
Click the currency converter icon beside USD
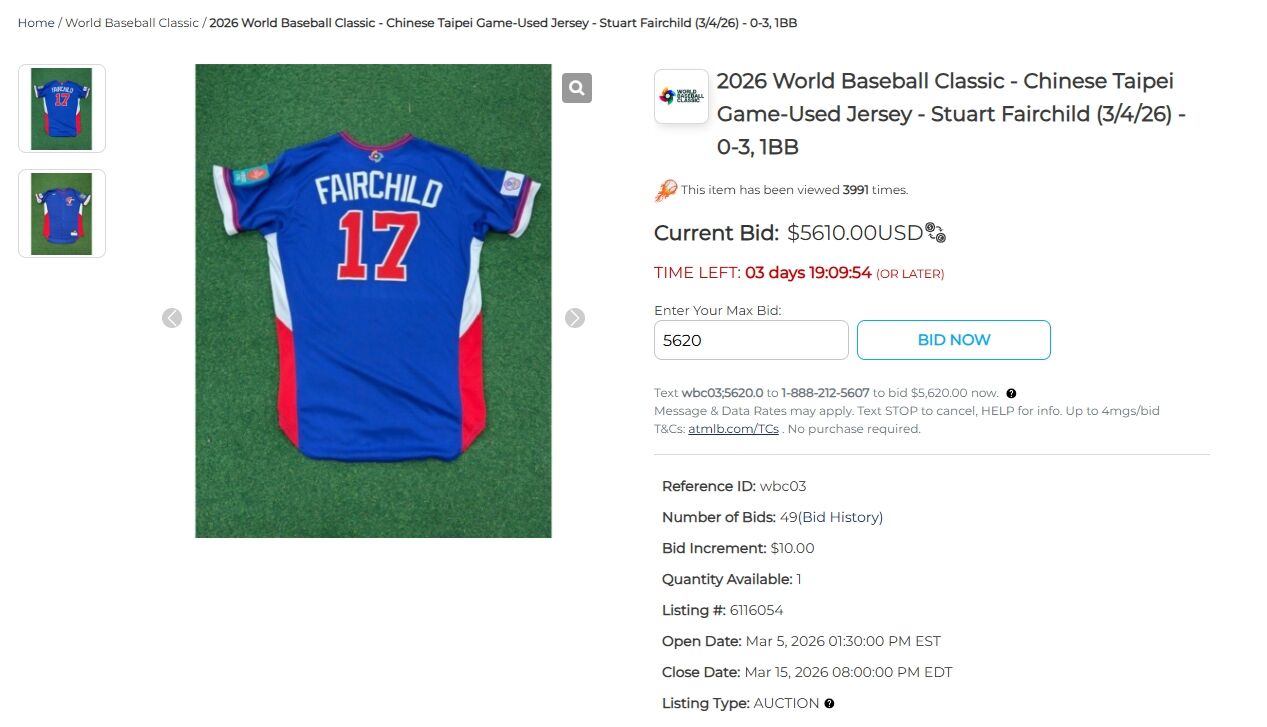936,233
